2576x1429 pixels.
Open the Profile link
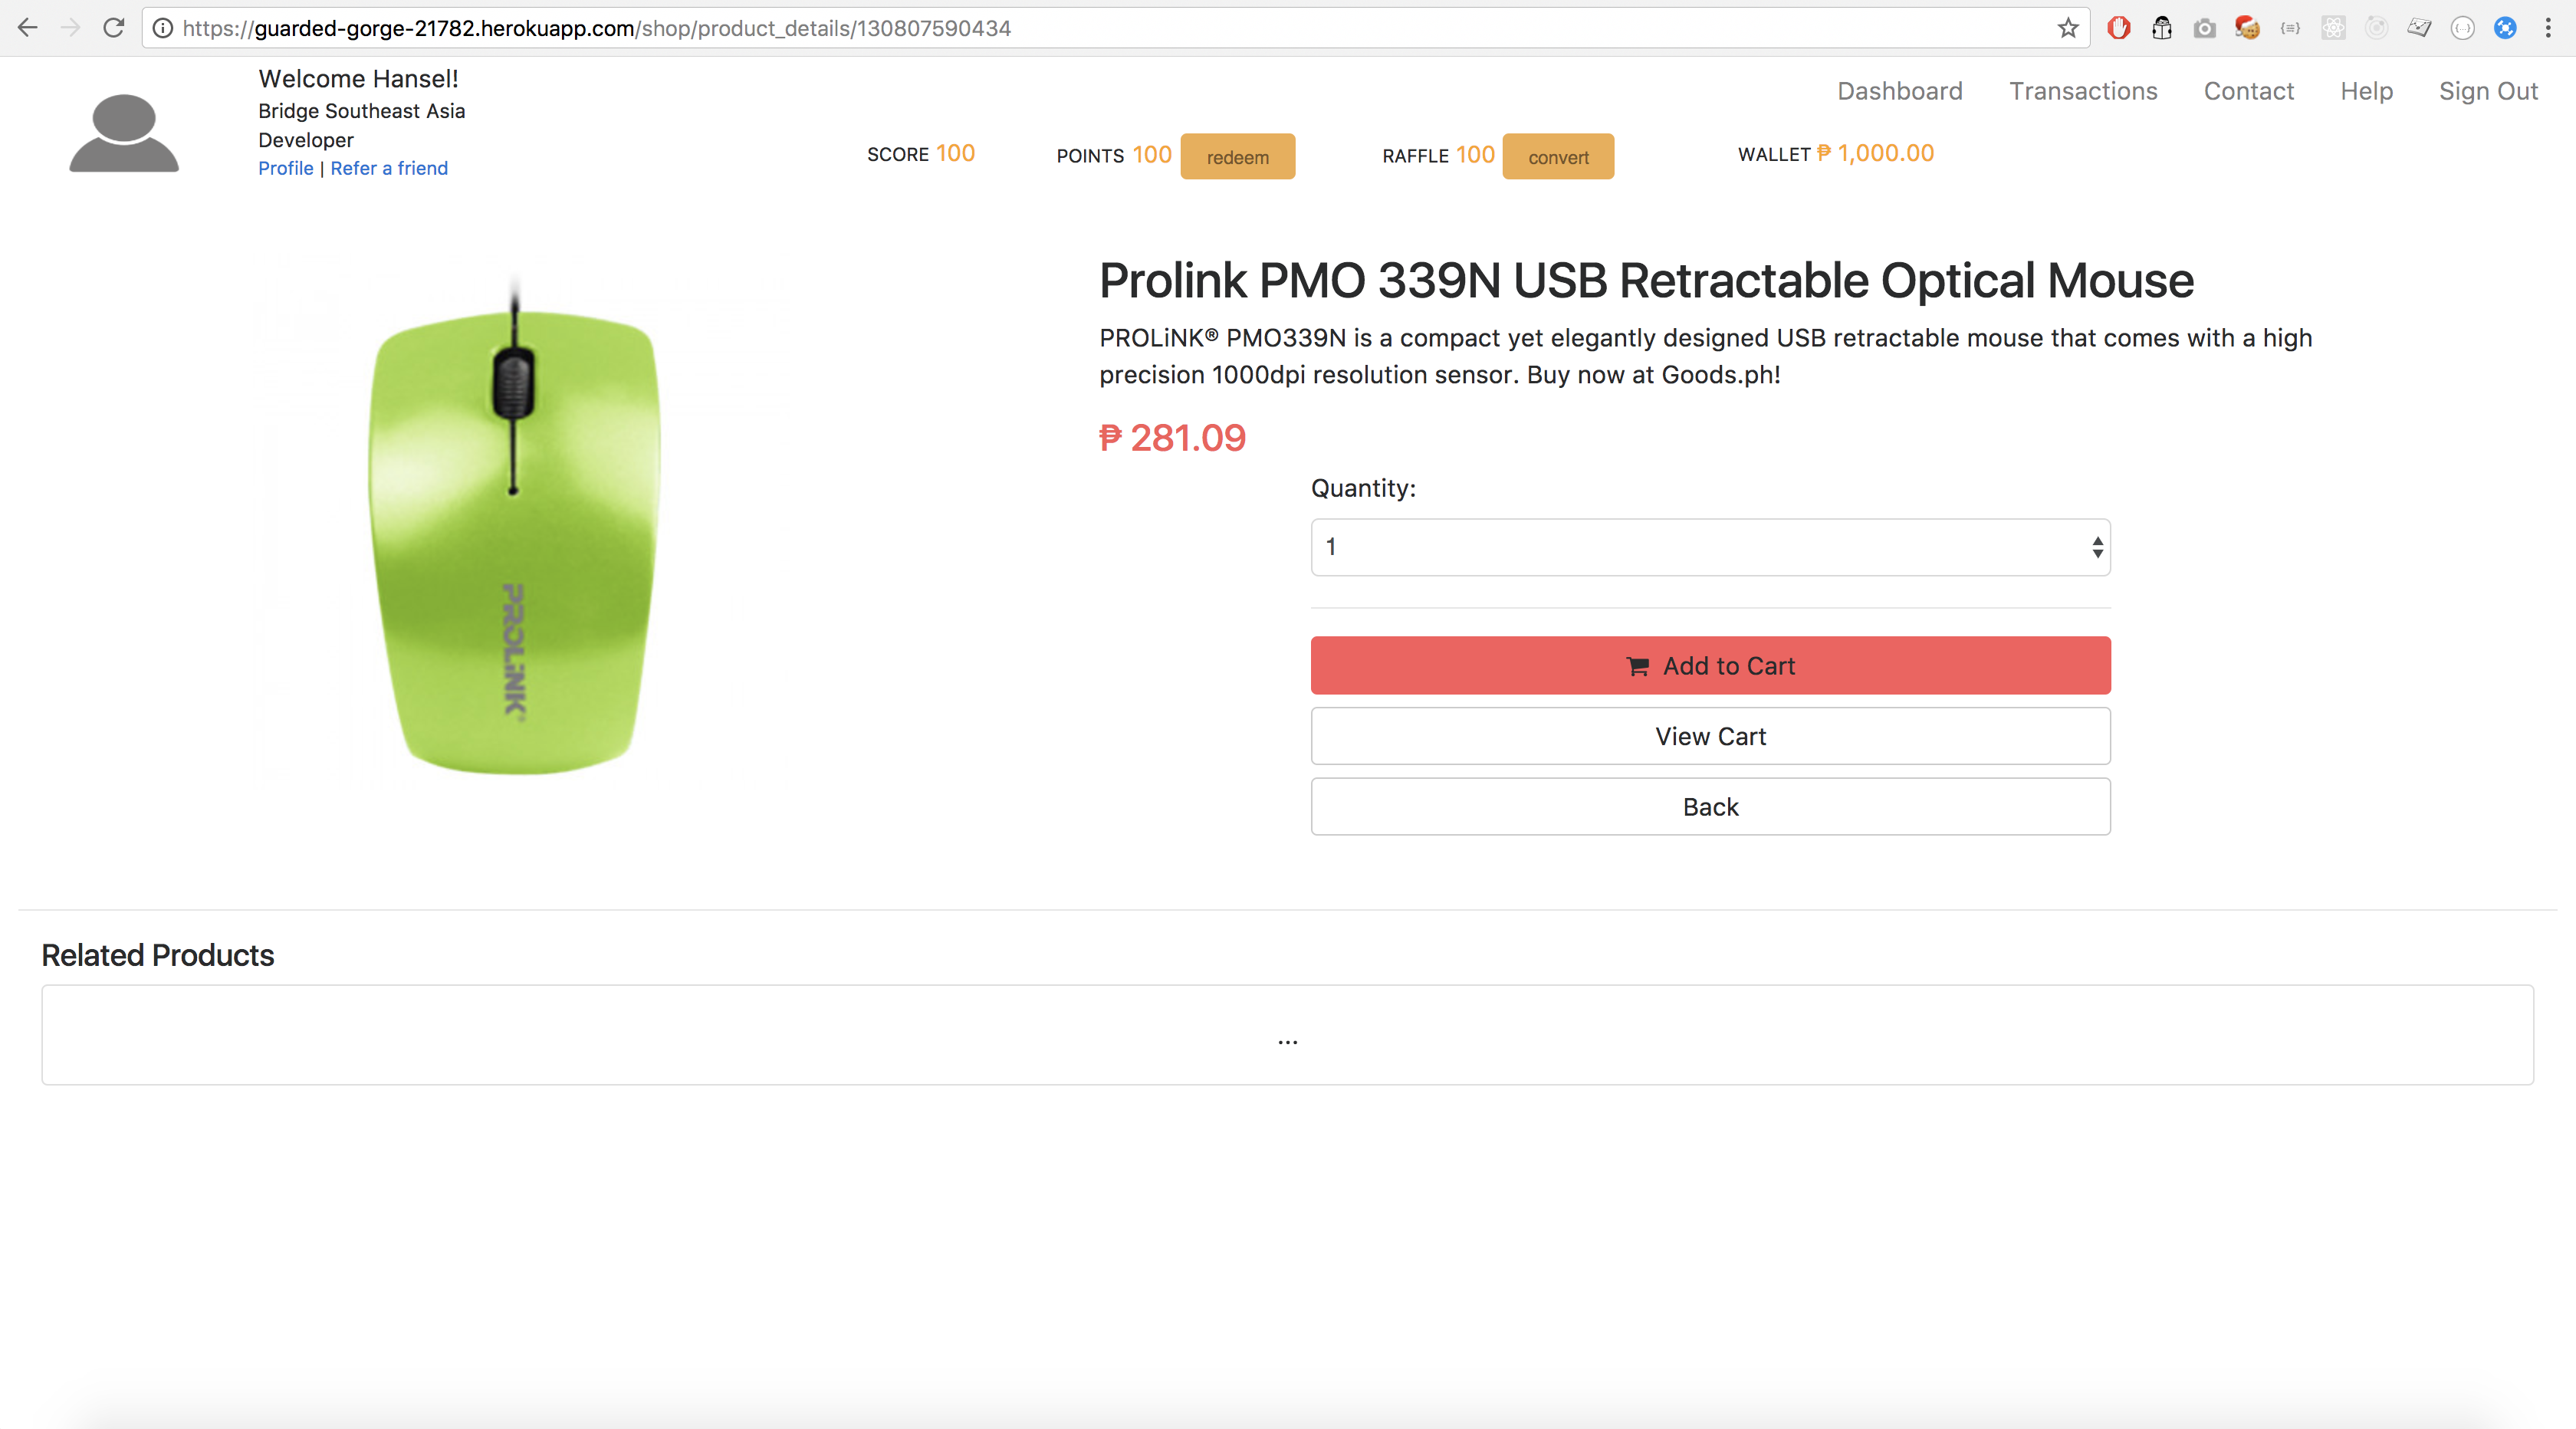[285, 168]
